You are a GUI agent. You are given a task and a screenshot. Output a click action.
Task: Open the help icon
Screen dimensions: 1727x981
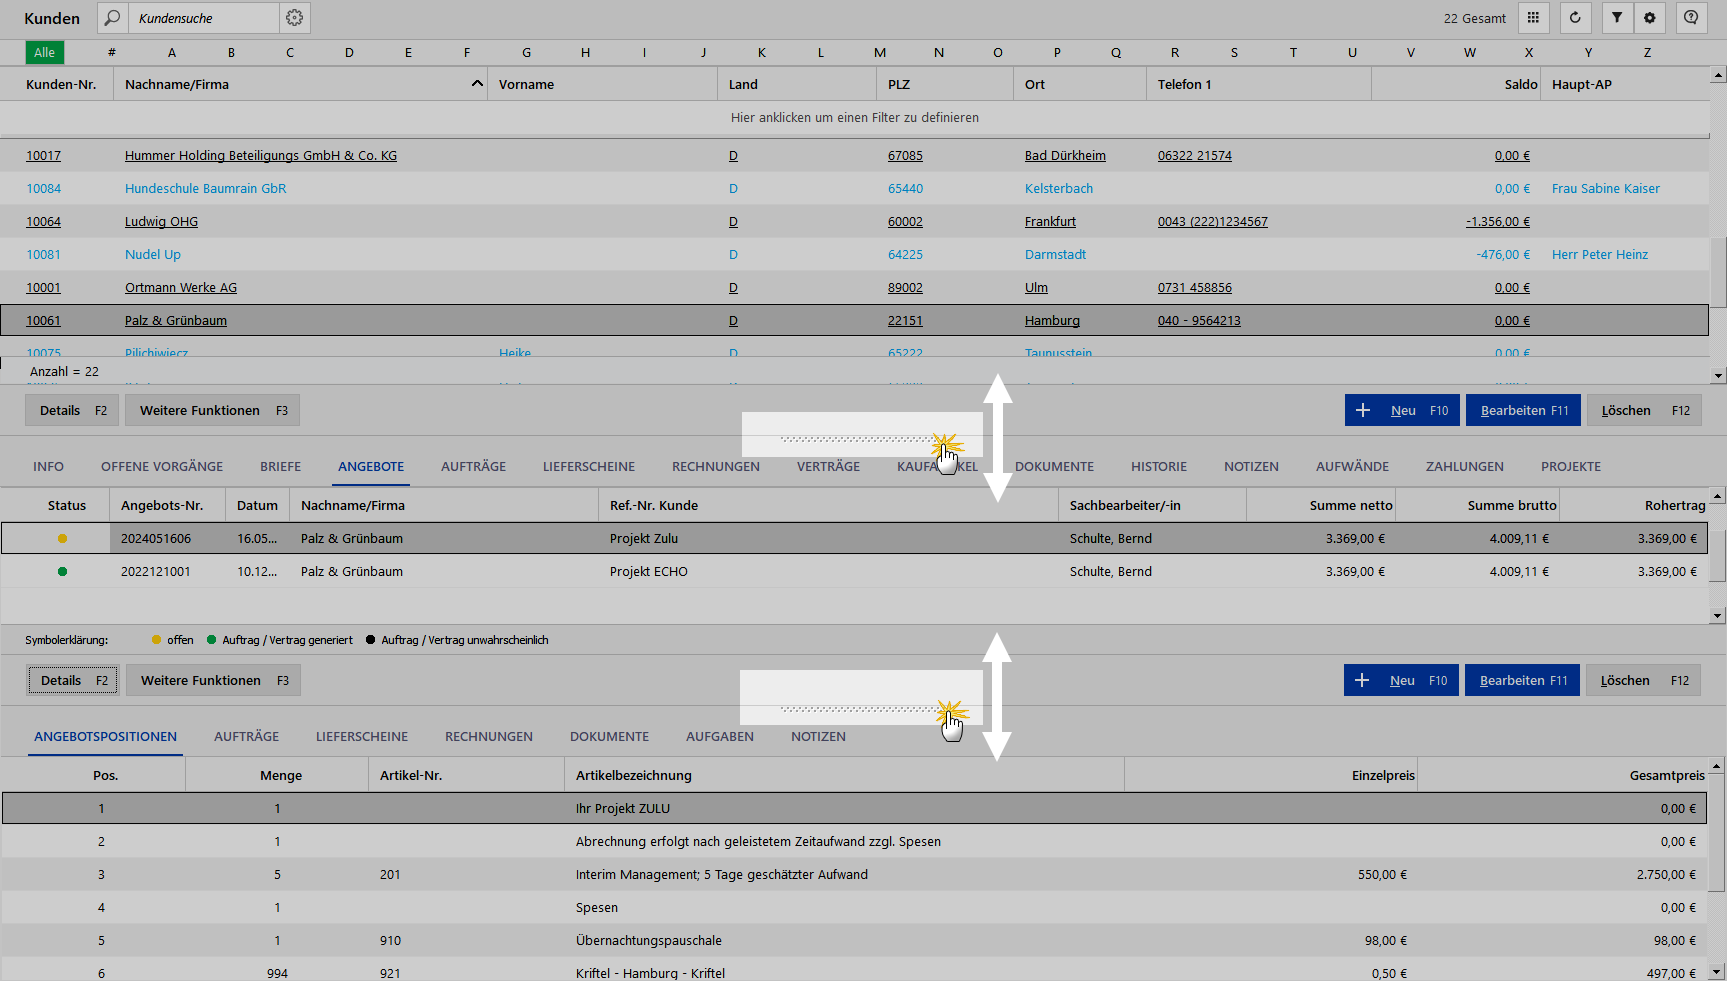tap(1691, 18)
